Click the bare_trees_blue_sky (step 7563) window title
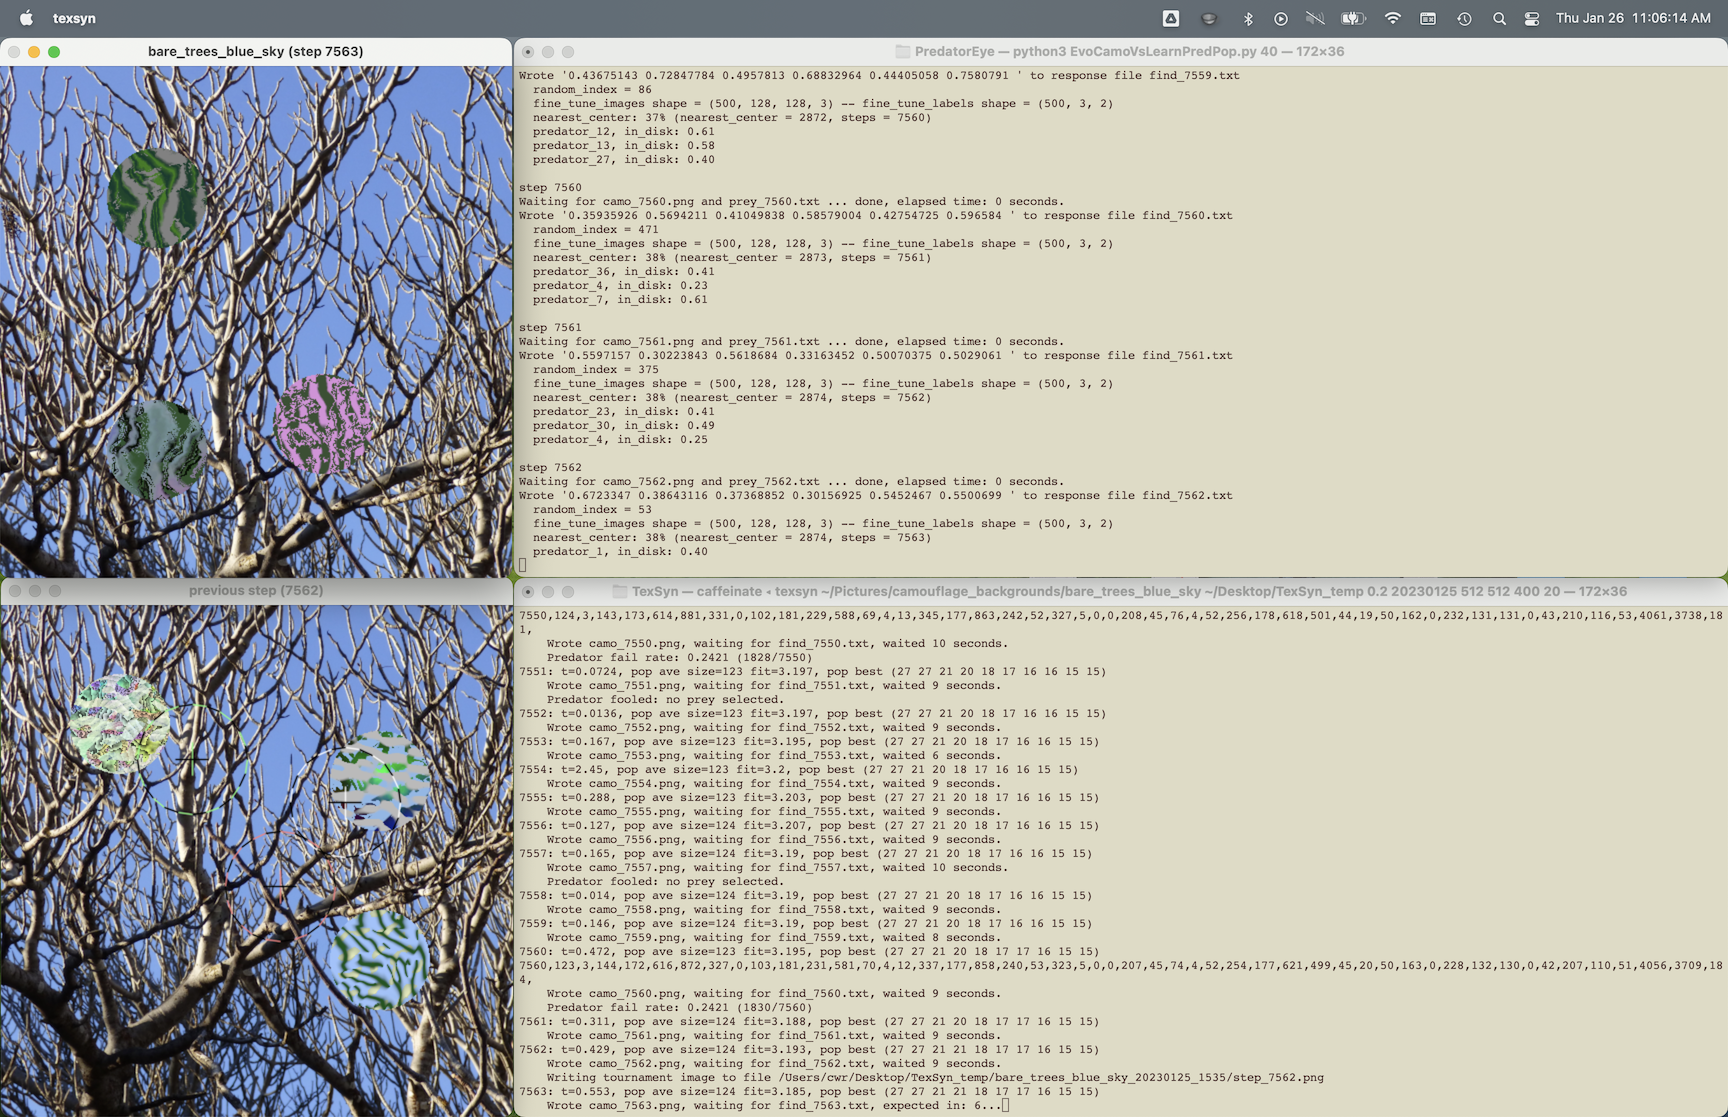This screenshot has width=1728, height=1117. (x=255, y=51)
